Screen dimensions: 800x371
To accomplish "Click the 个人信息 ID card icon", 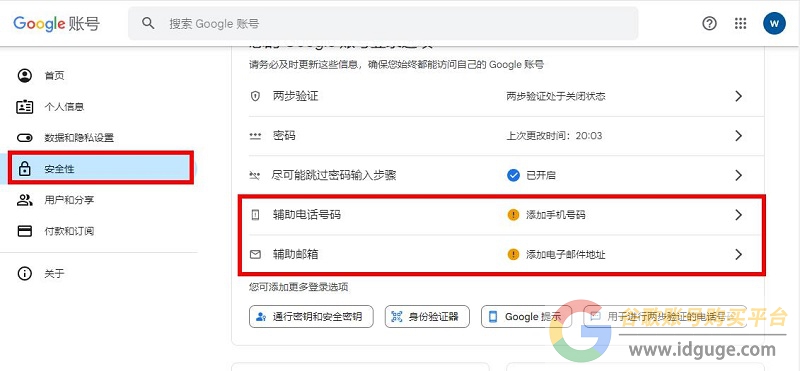I will click(x=24, y=107).
